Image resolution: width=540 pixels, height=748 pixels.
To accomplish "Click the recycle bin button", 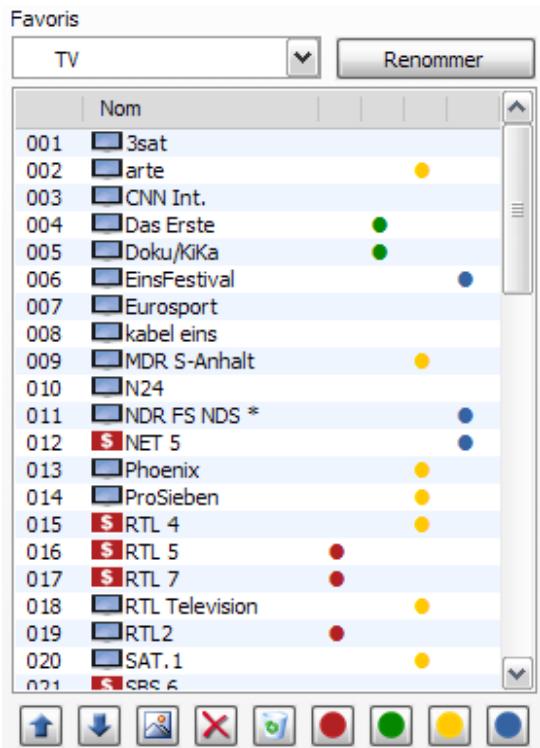I will 274,726.
